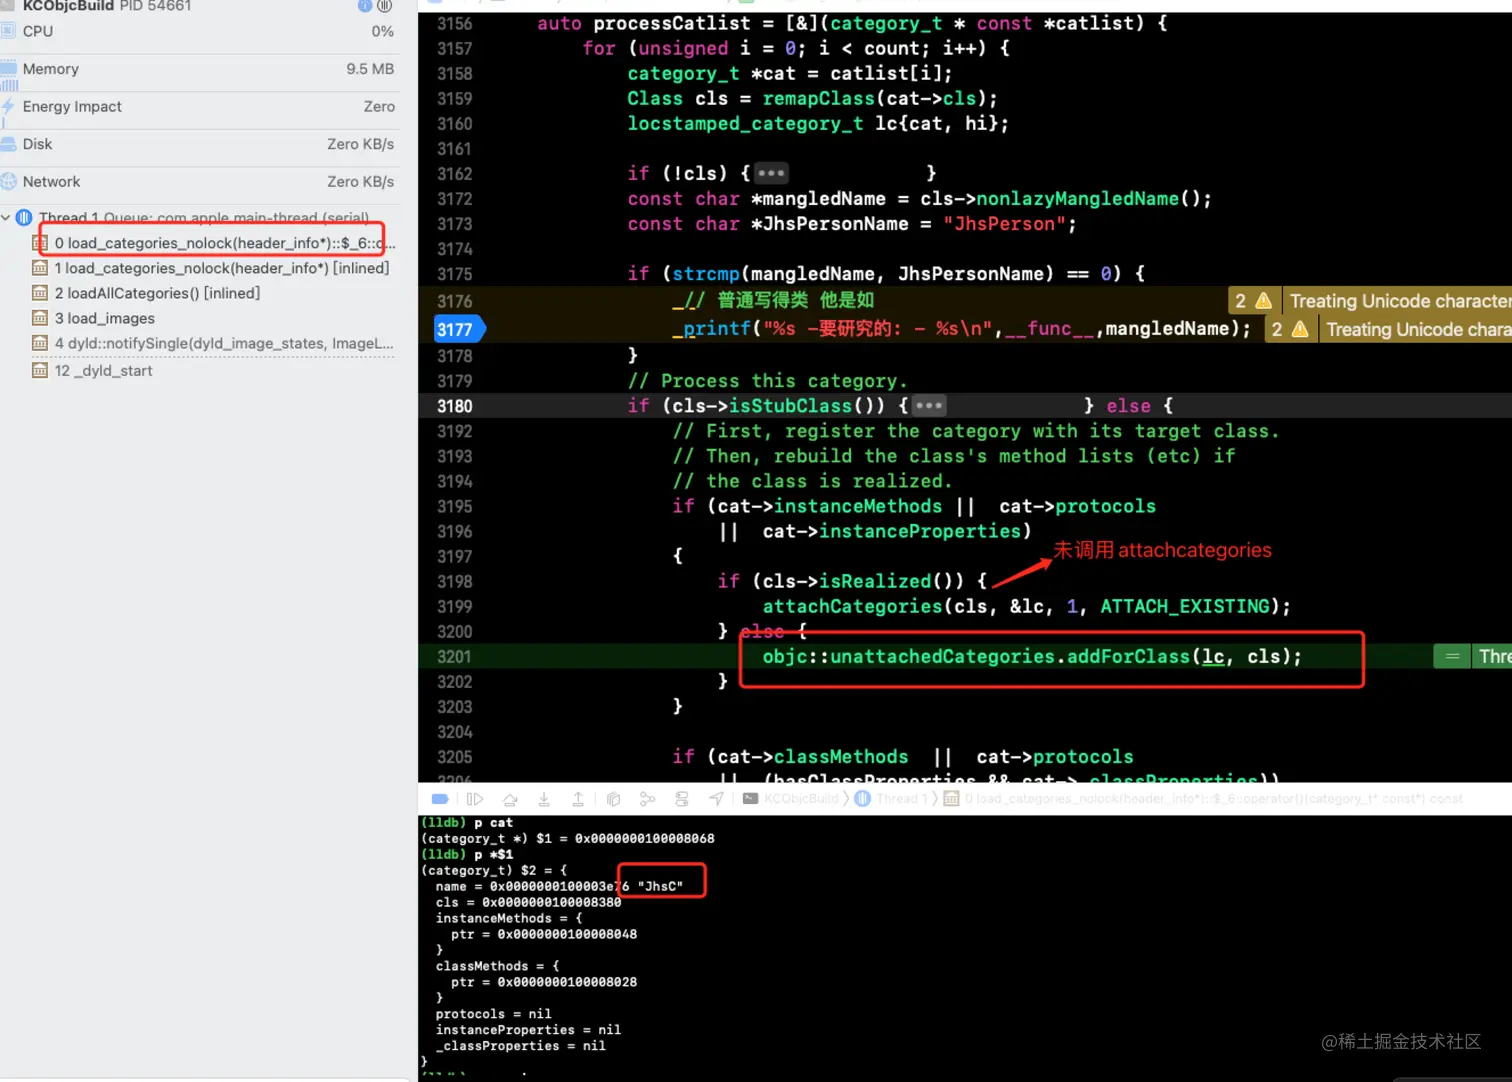Click line number 3201 in the gutter
This screenshot has height=1082, width=1512.
tap(454, 656)
